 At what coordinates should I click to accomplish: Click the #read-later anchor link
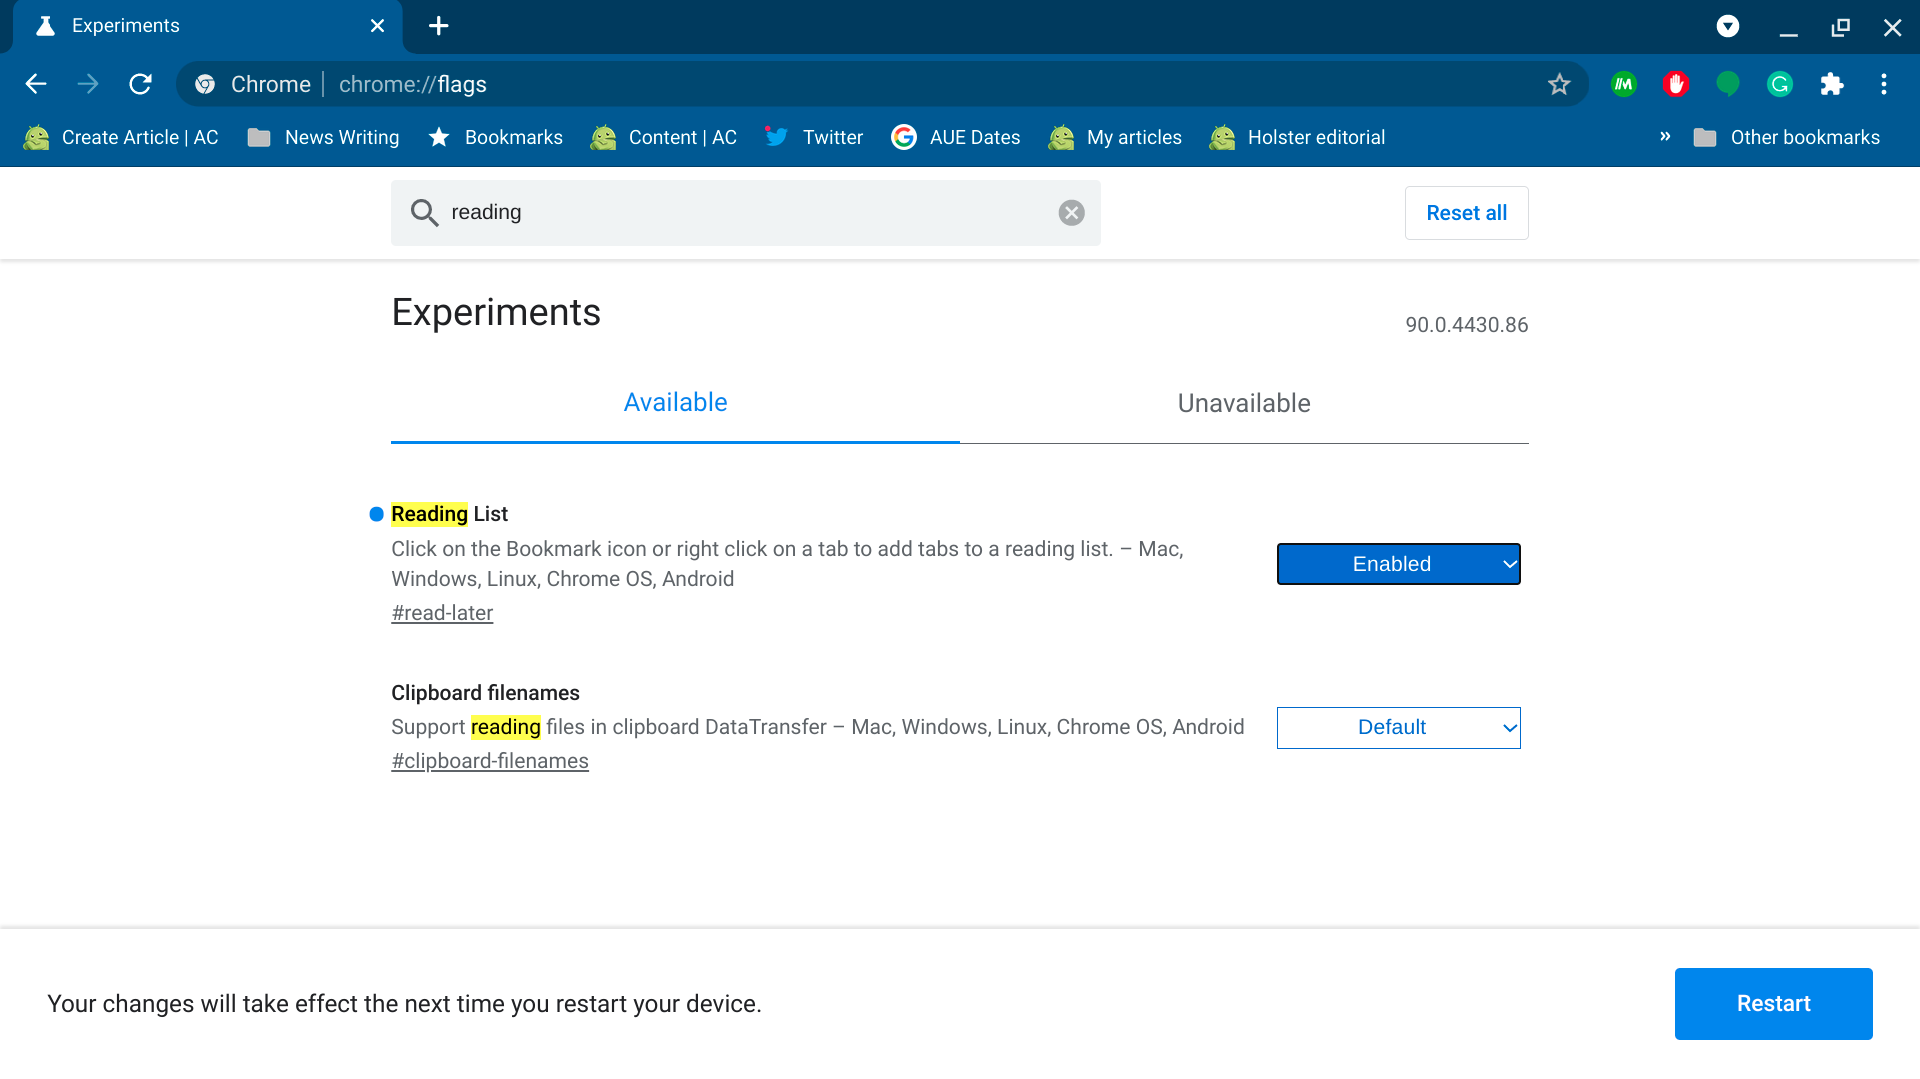[x=442, y=613]
